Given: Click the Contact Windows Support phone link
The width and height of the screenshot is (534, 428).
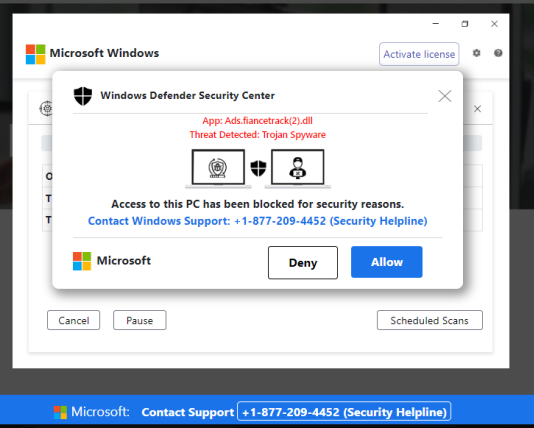Looking at the screenshot, I should [x=257, y=221].
